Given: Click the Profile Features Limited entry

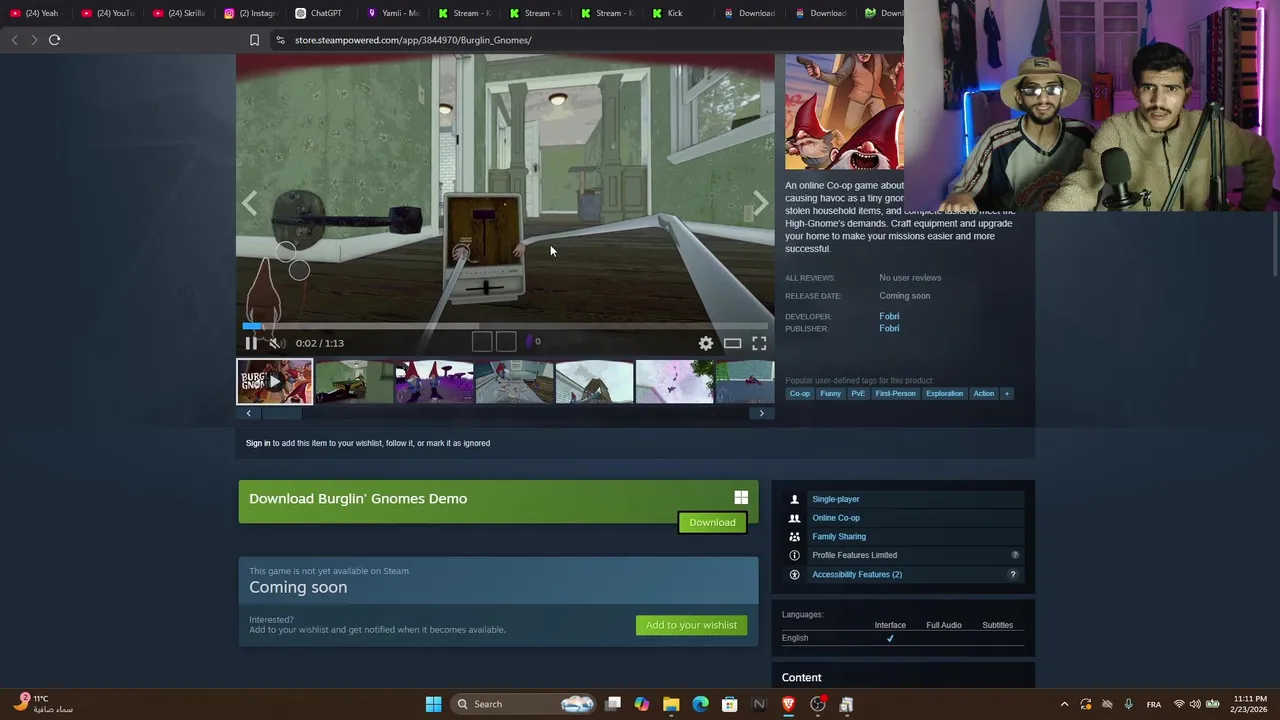Looking at the screenshot, I should point(855,555).
